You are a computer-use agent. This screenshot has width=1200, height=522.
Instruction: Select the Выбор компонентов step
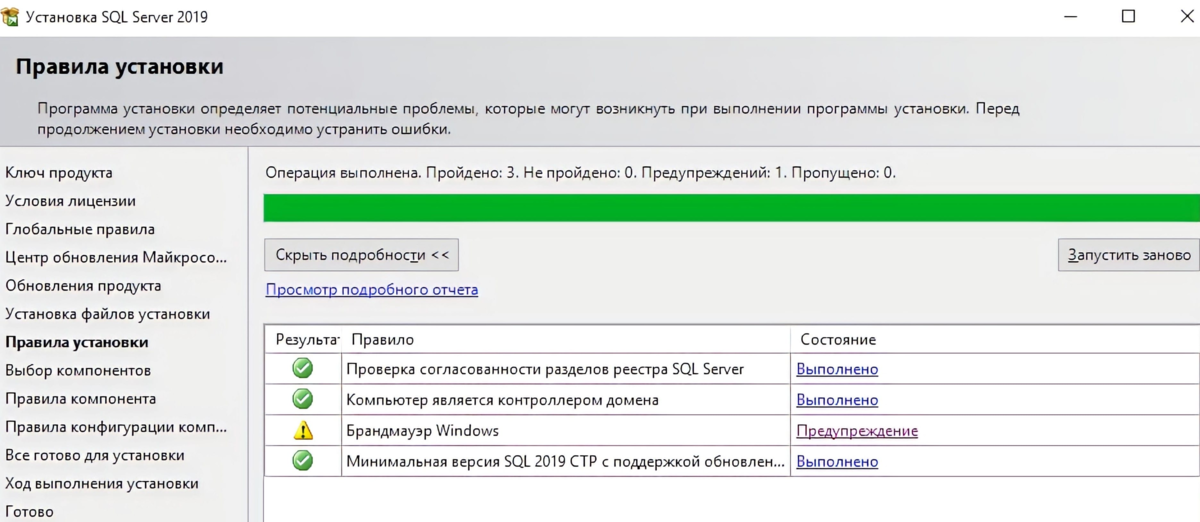[78, 370]
